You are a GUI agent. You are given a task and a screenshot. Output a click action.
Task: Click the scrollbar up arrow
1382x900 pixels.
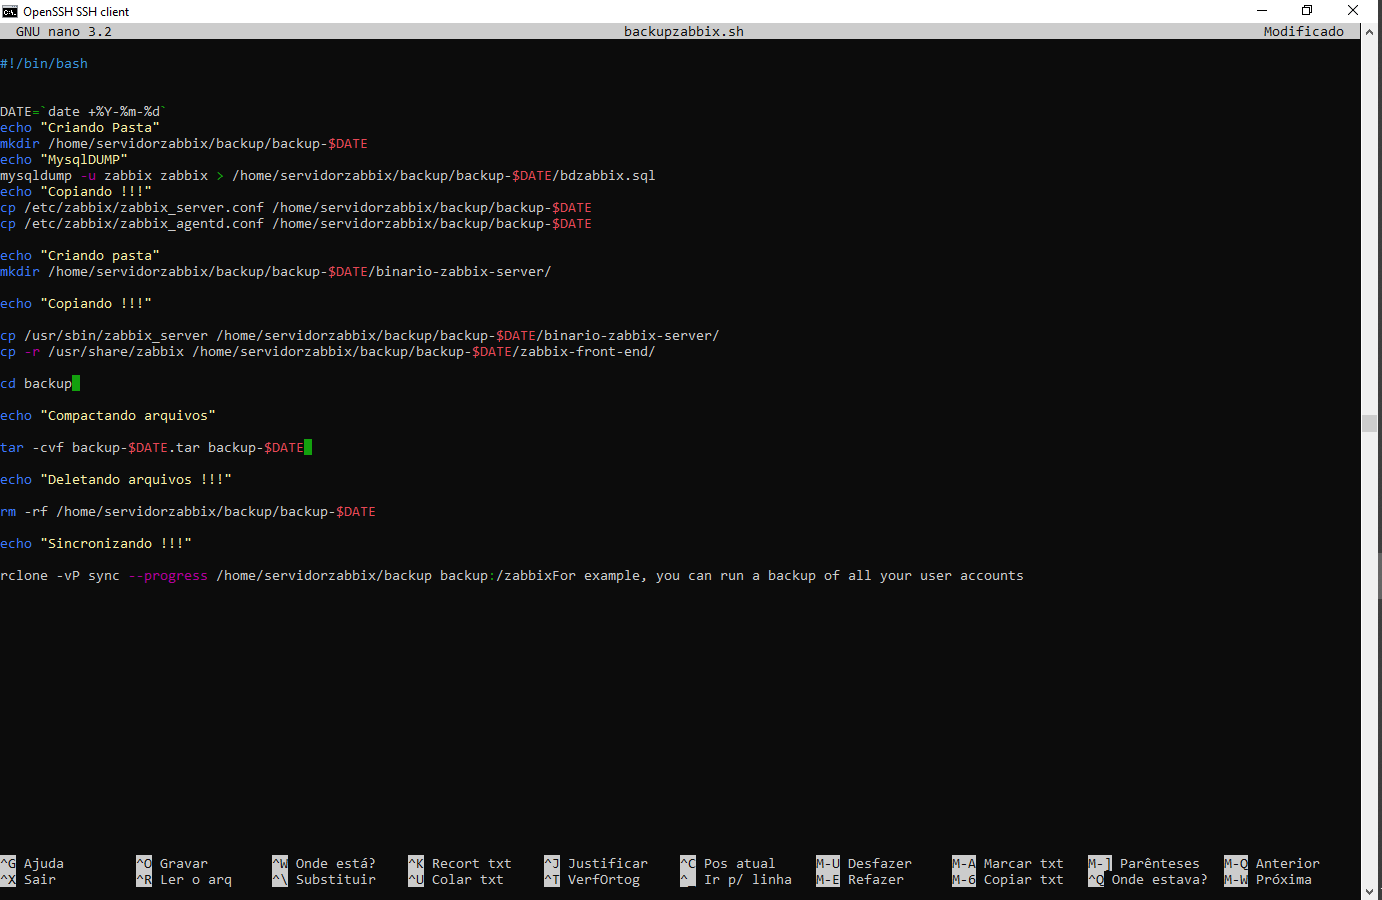(x=1370, y=31)
